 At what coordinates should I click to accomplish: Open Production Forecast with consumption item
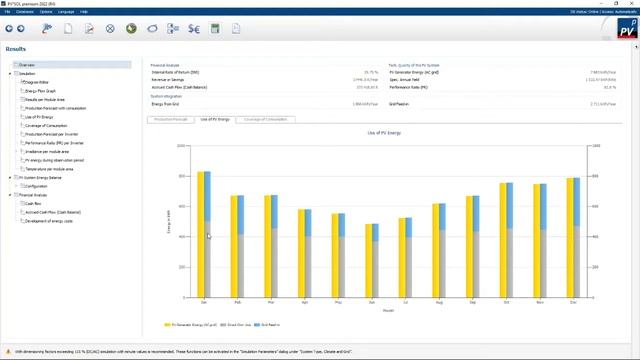(56, 108)
